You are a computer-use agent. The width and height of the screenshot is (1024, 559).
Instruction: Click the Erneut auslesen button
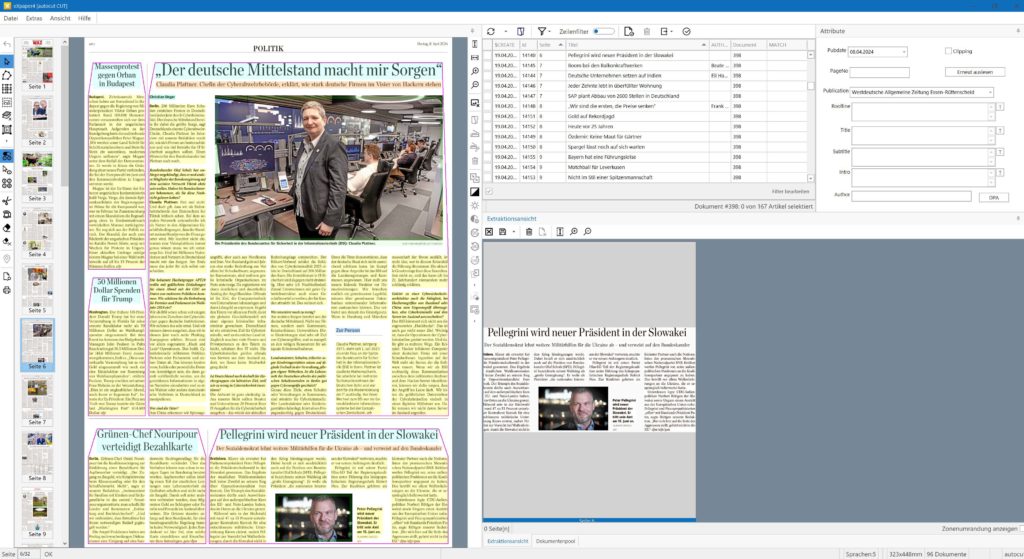[974, 72]
